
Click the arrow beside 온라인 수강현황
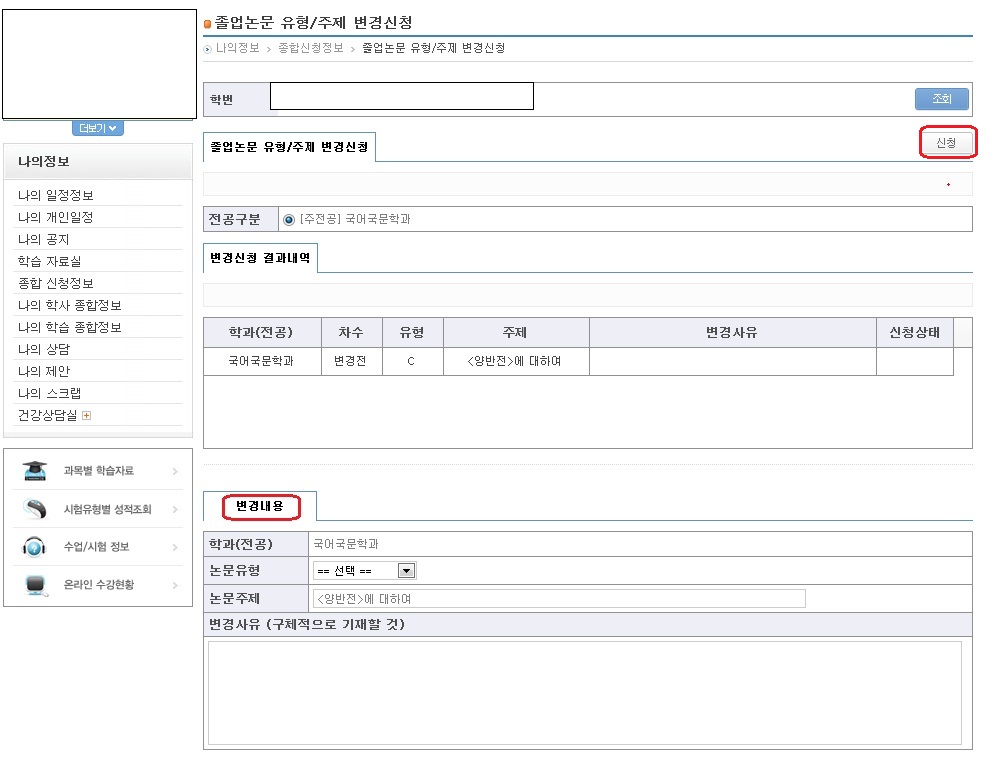click(175, 585)
